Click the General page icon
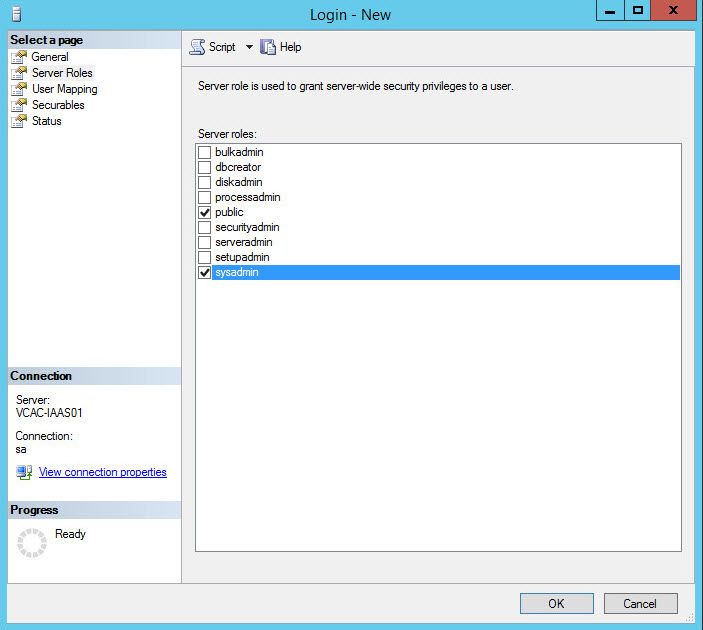Viewport: 703px width, 630px height. (x=19, y=57)
